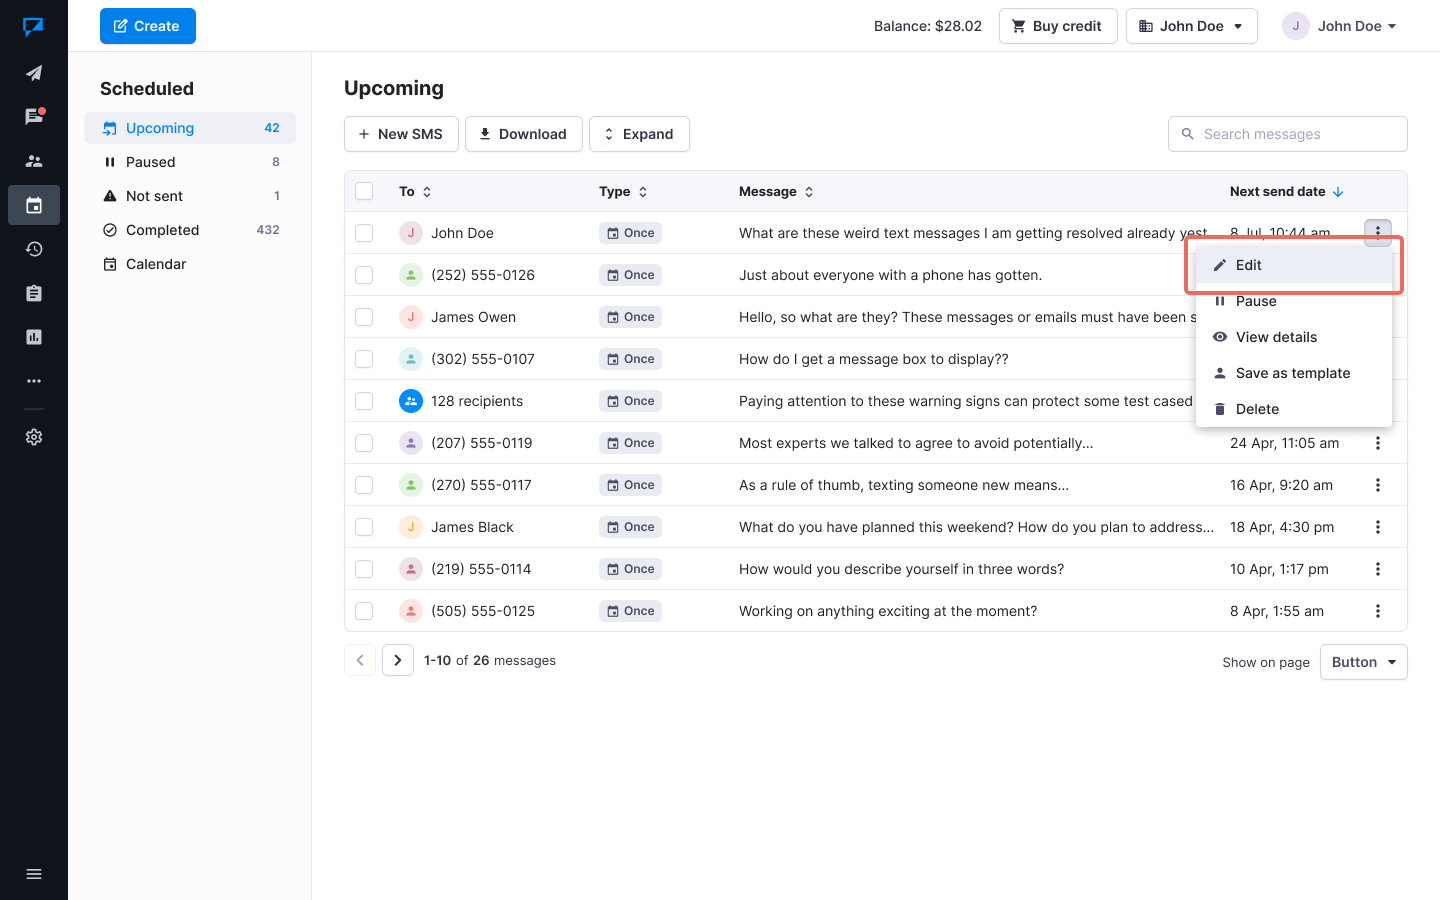The width and height of the screenshot is (1440, 900).
Task: Open the John Doe workspace dropdown
Action: point(1191,26)
